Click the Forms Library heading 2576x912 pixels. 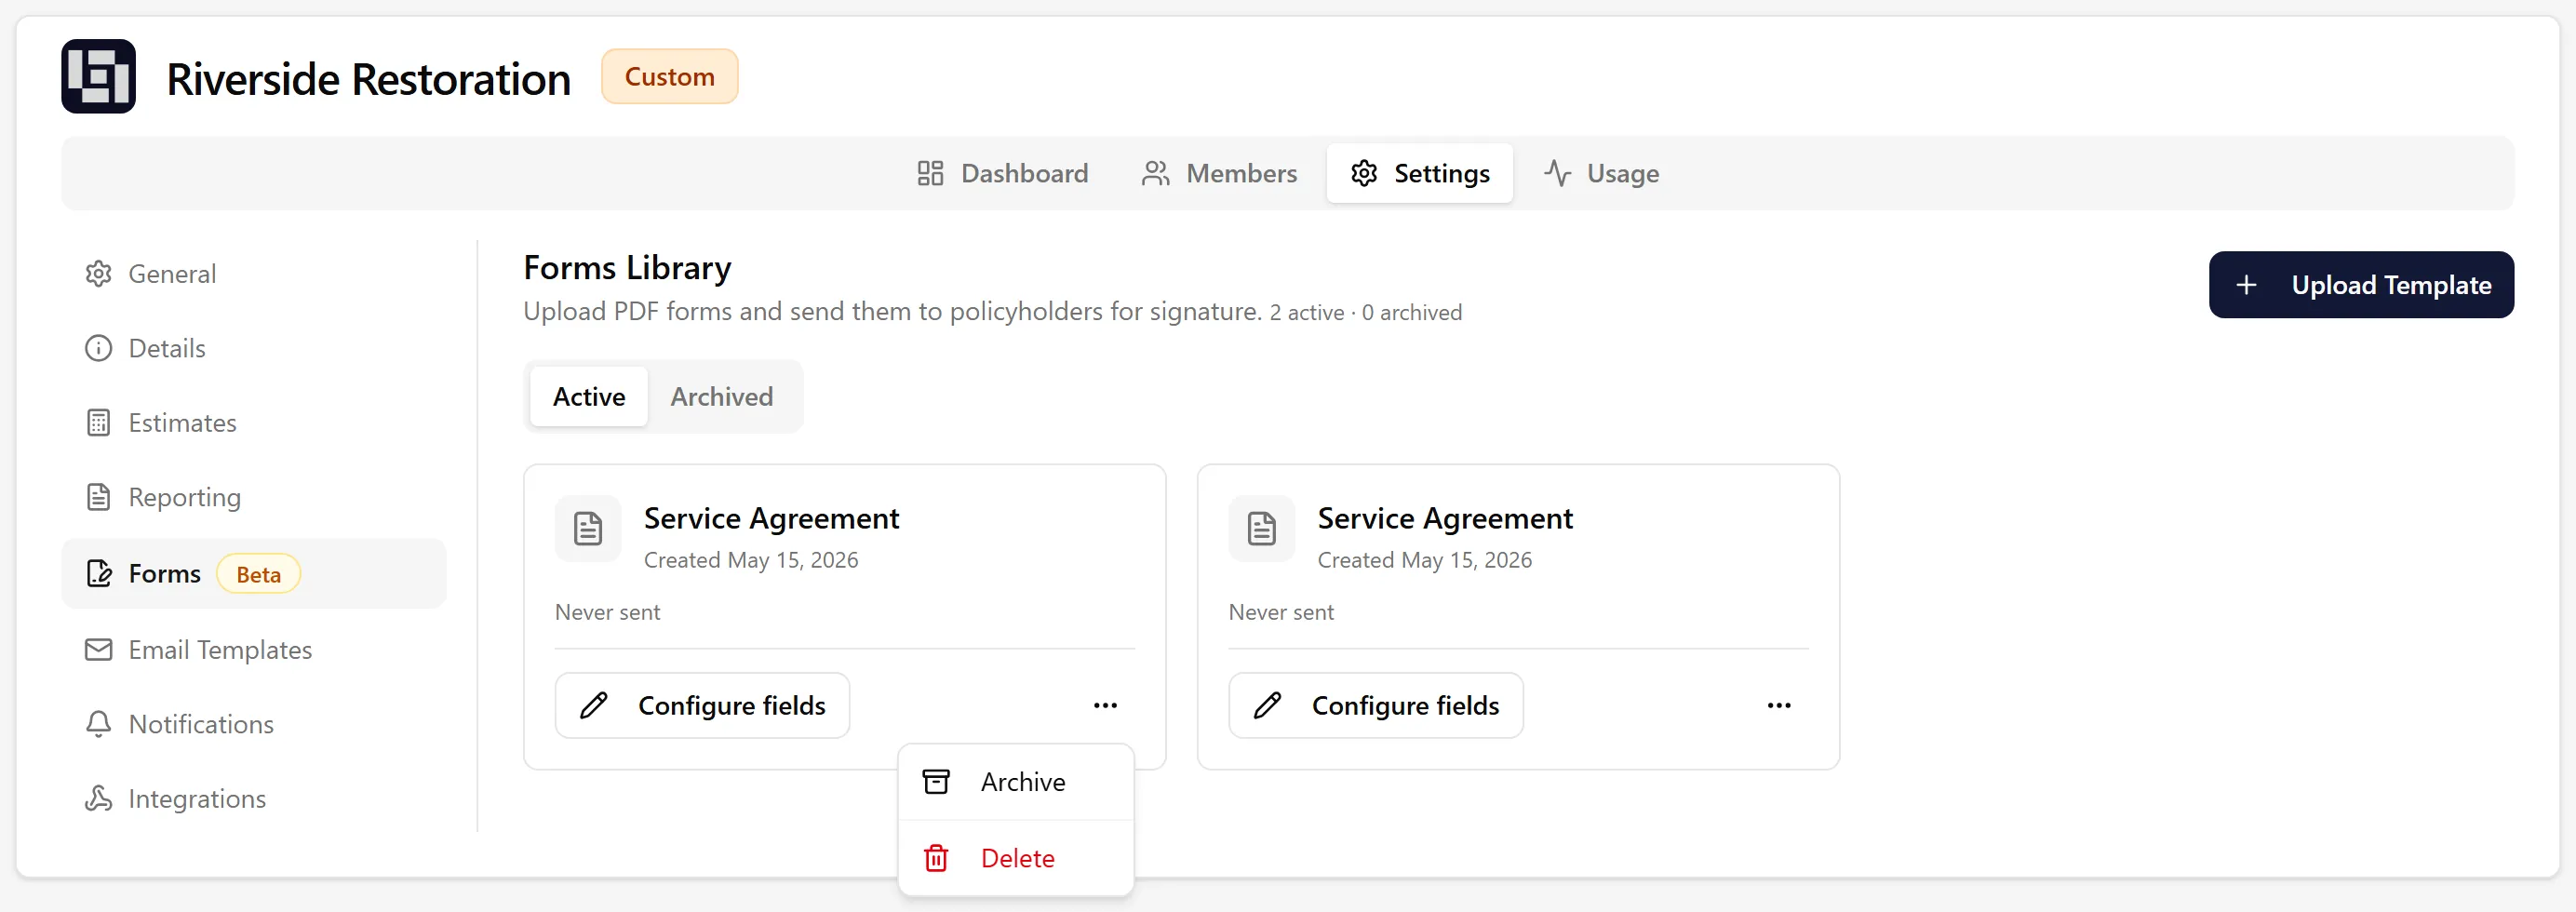point(627,268)
